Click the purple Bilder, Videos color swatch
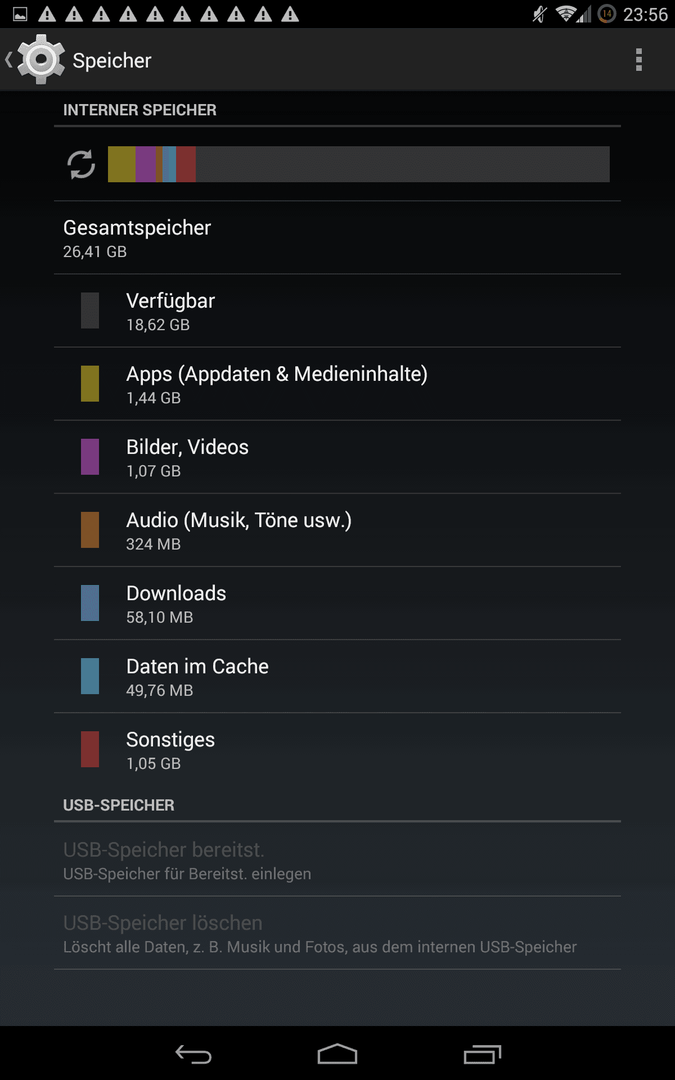This screenshot has height=1080, width=675. point(90,457)
